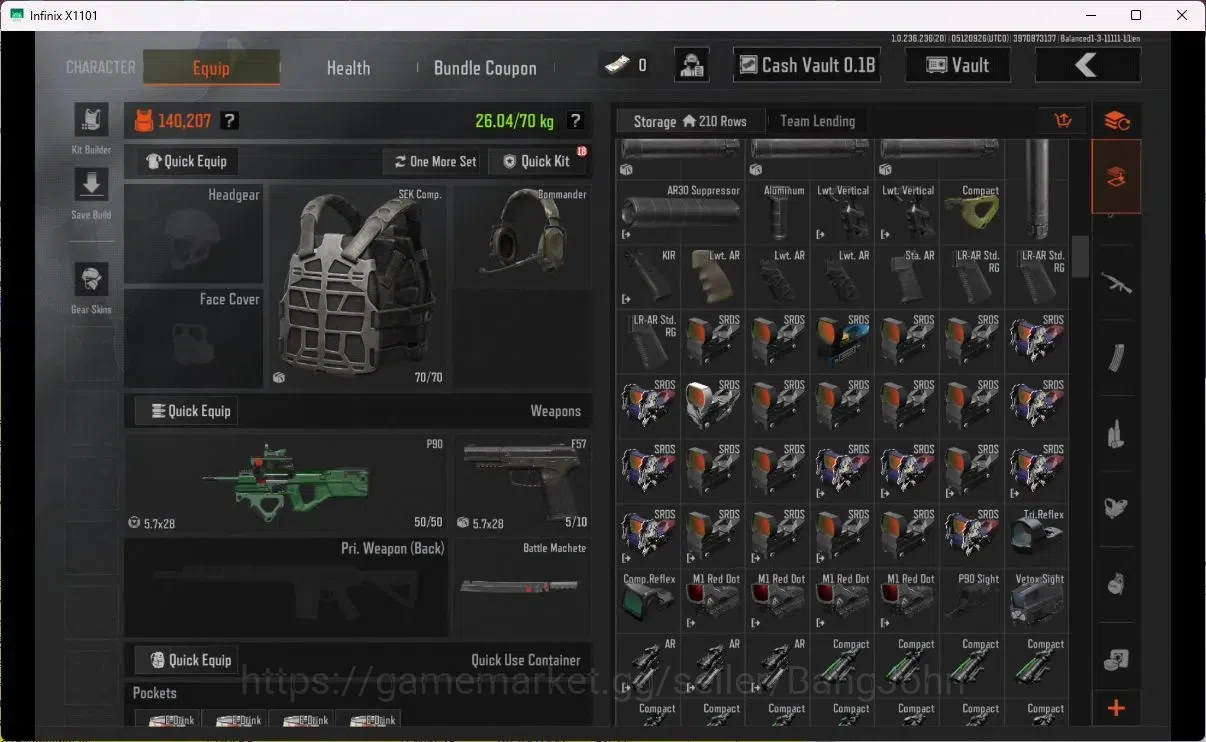Open Quick Kit
1206x742 pixels.
coord(536,161)
